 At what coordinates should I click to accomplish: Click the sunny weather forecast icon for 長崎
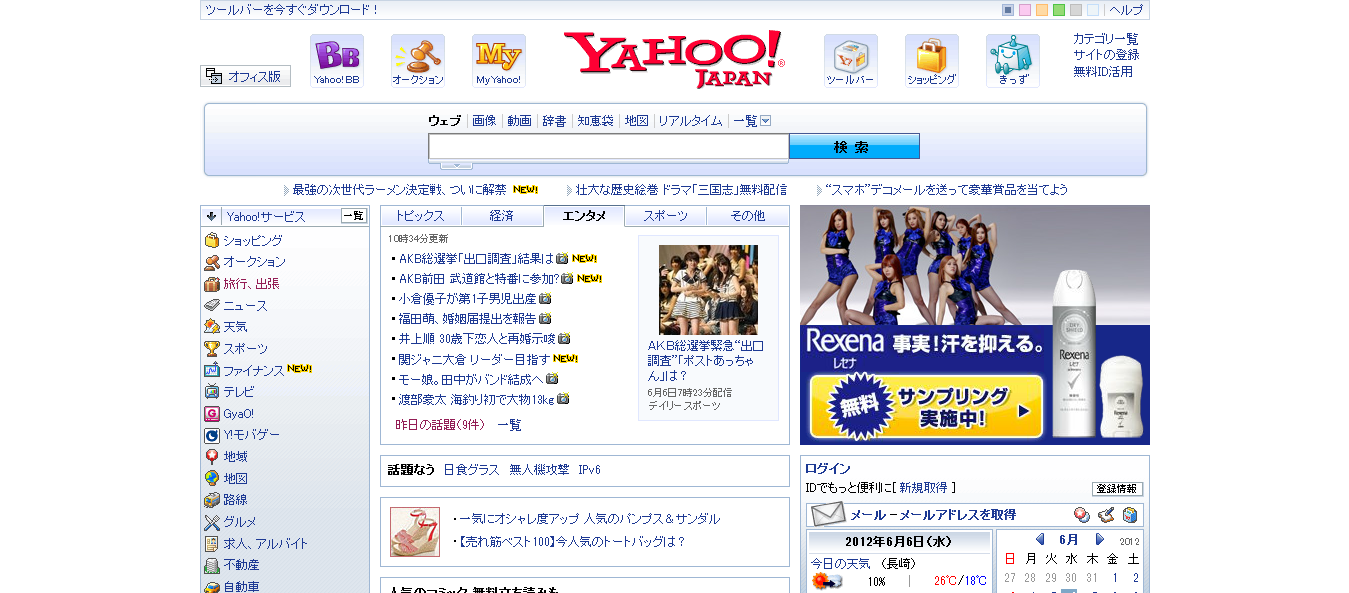click(x=826, y=581)
